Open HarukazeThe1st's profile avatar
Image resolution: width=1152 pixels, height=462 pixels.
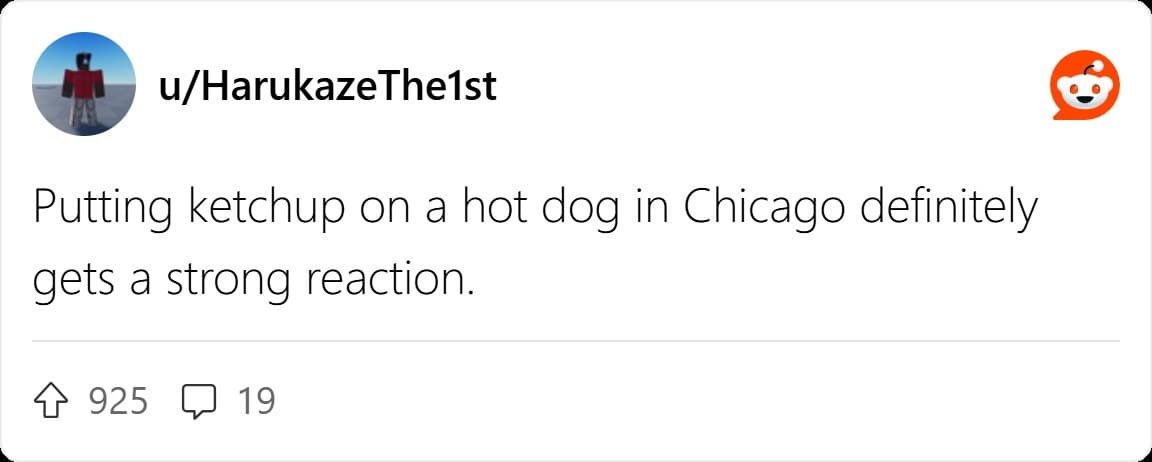(84, 84)
